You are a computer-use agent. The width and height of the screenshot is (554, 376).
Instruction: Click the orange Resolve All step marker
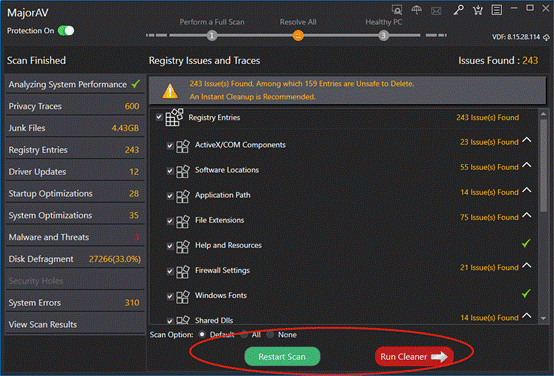click(298, 35)
